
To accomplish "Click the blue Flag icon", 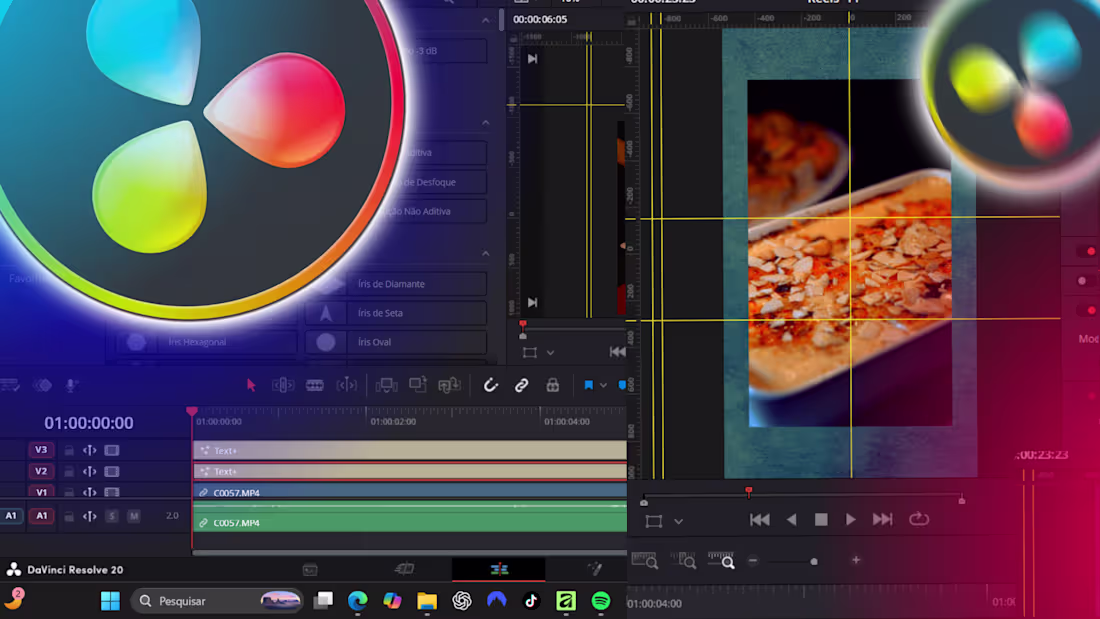I will [x=589, y=385].
